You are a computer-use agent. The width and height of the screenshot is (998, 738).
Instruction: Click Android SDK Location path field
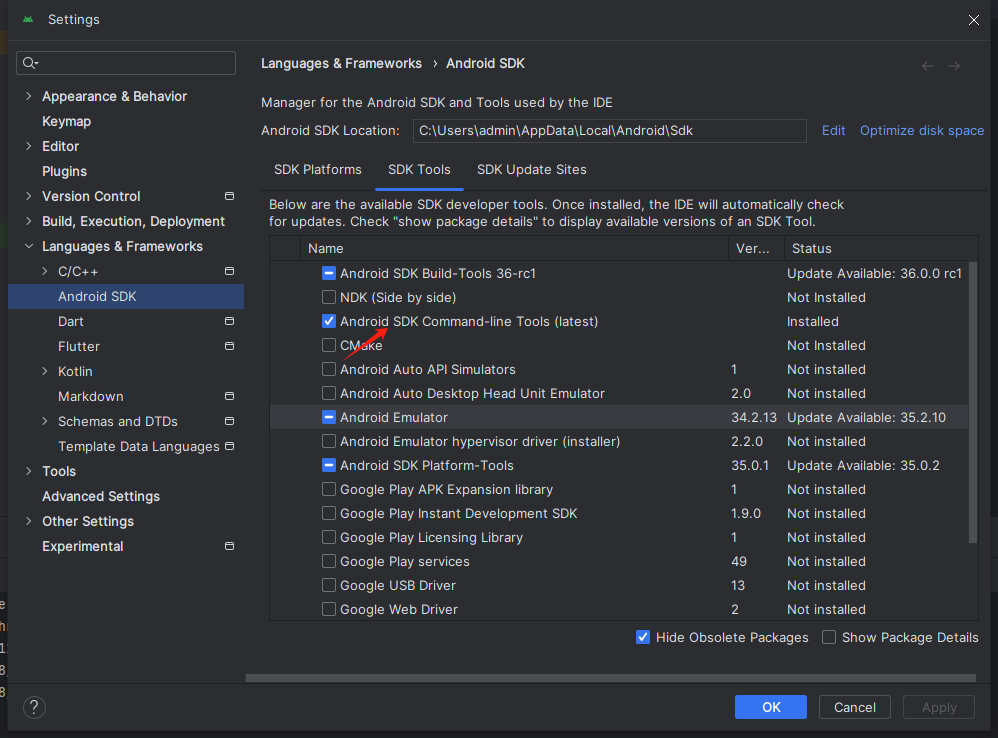click(x=610, y=130)
